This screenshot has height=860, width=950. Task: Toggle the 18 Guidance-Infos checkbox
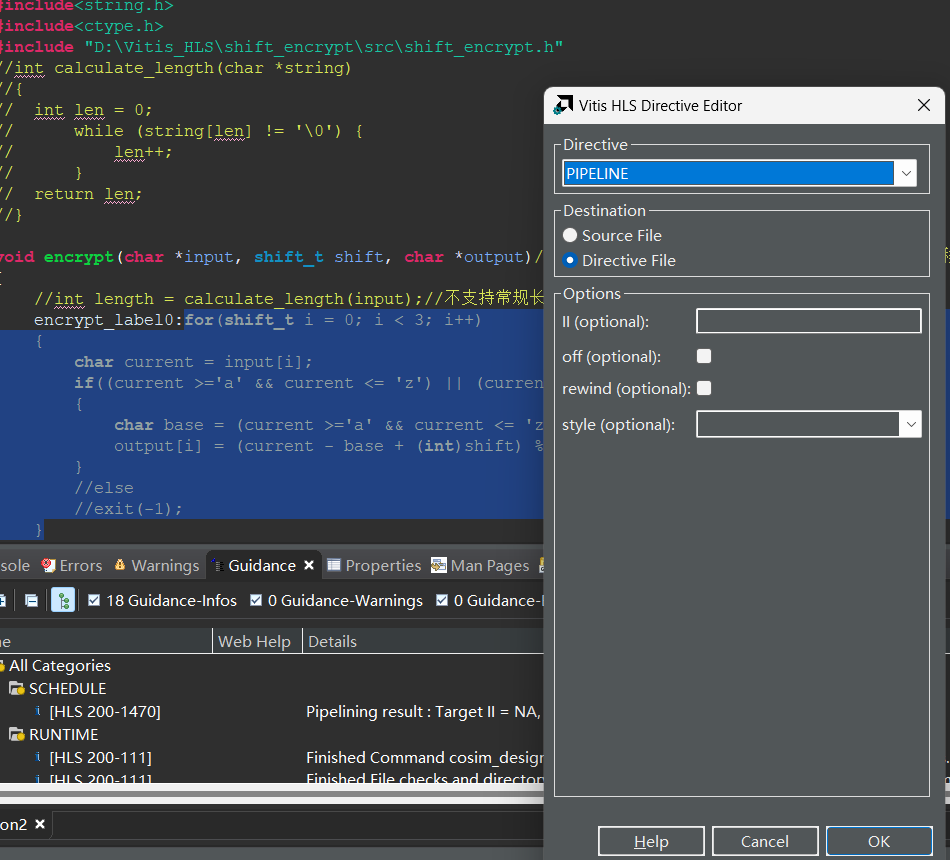pyautogui.click(x=94, y=600)
